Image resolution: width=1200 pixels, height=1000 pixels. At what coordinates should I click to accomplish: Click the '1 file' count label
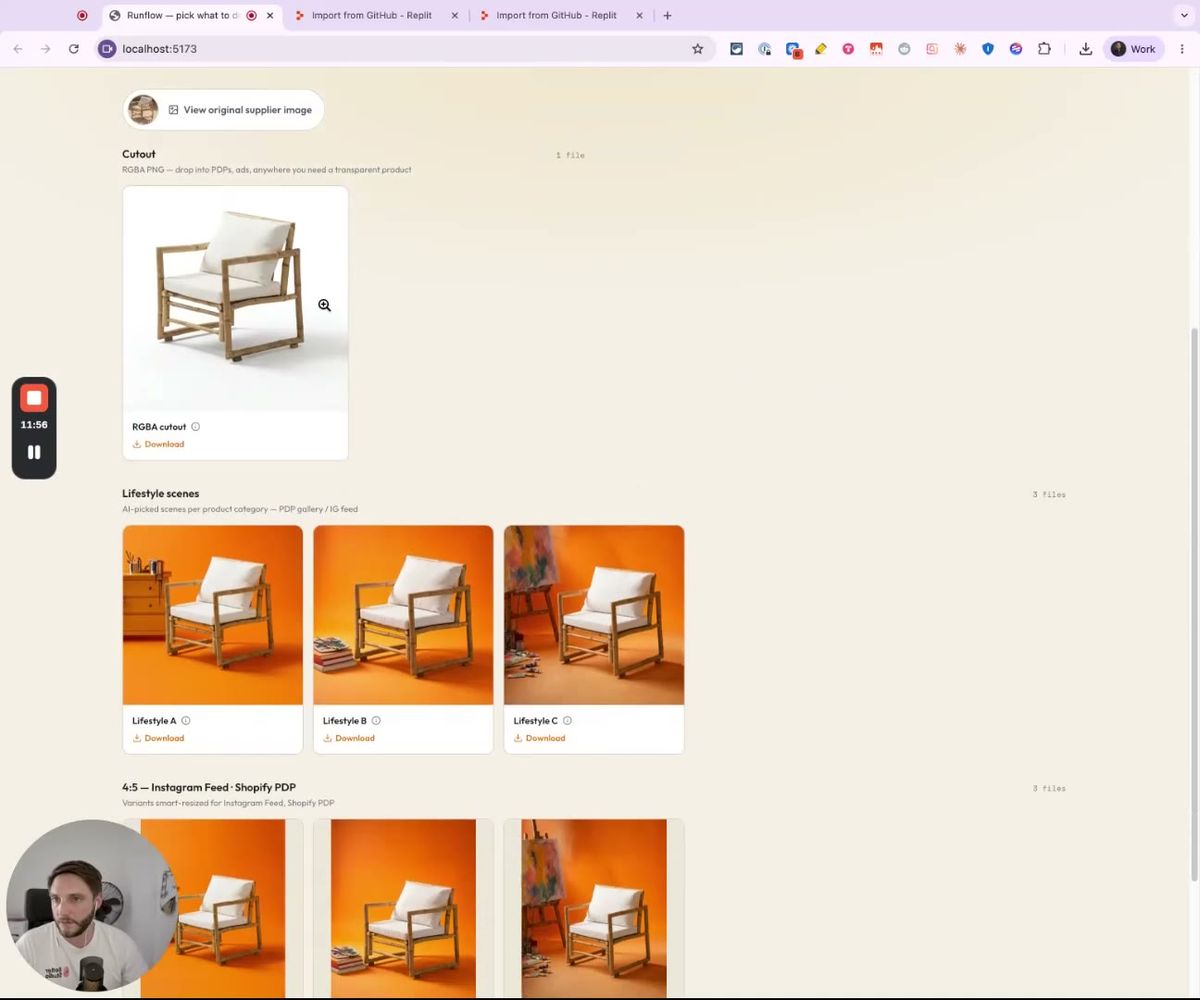pos(570,155)
